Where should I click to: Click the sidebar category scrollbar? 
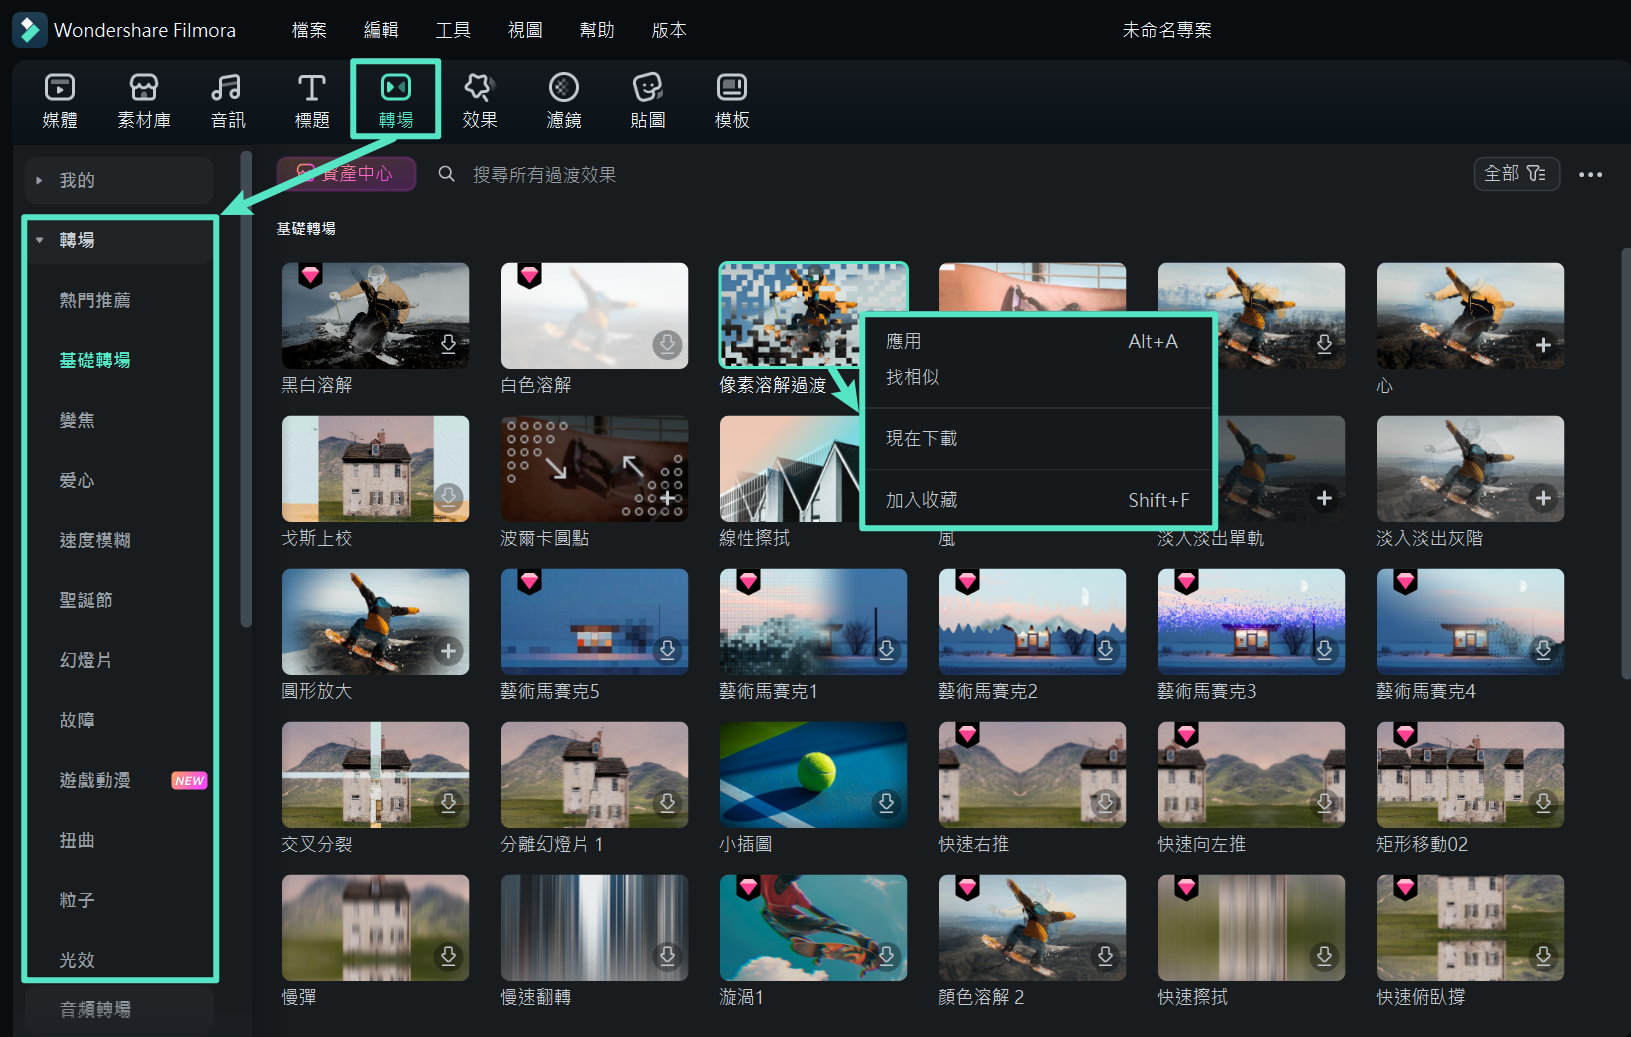246,390
